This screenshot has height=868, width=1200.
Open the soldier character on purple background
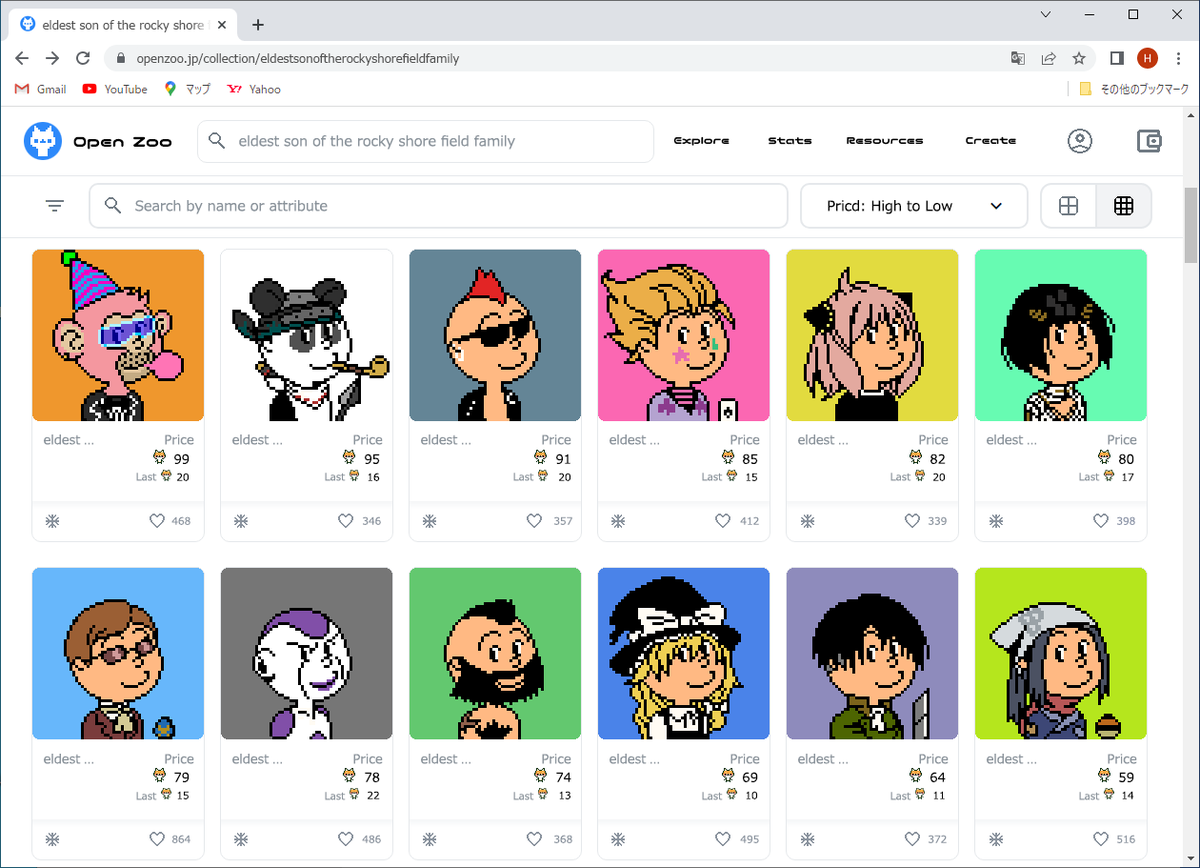click(x=872, y=654)
